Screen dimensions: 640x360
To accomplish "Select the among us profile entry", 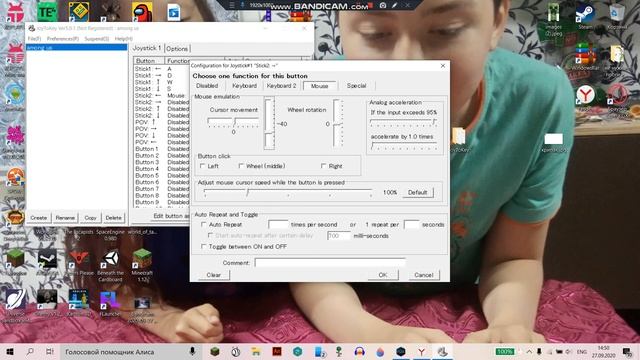I will [76, 47].
